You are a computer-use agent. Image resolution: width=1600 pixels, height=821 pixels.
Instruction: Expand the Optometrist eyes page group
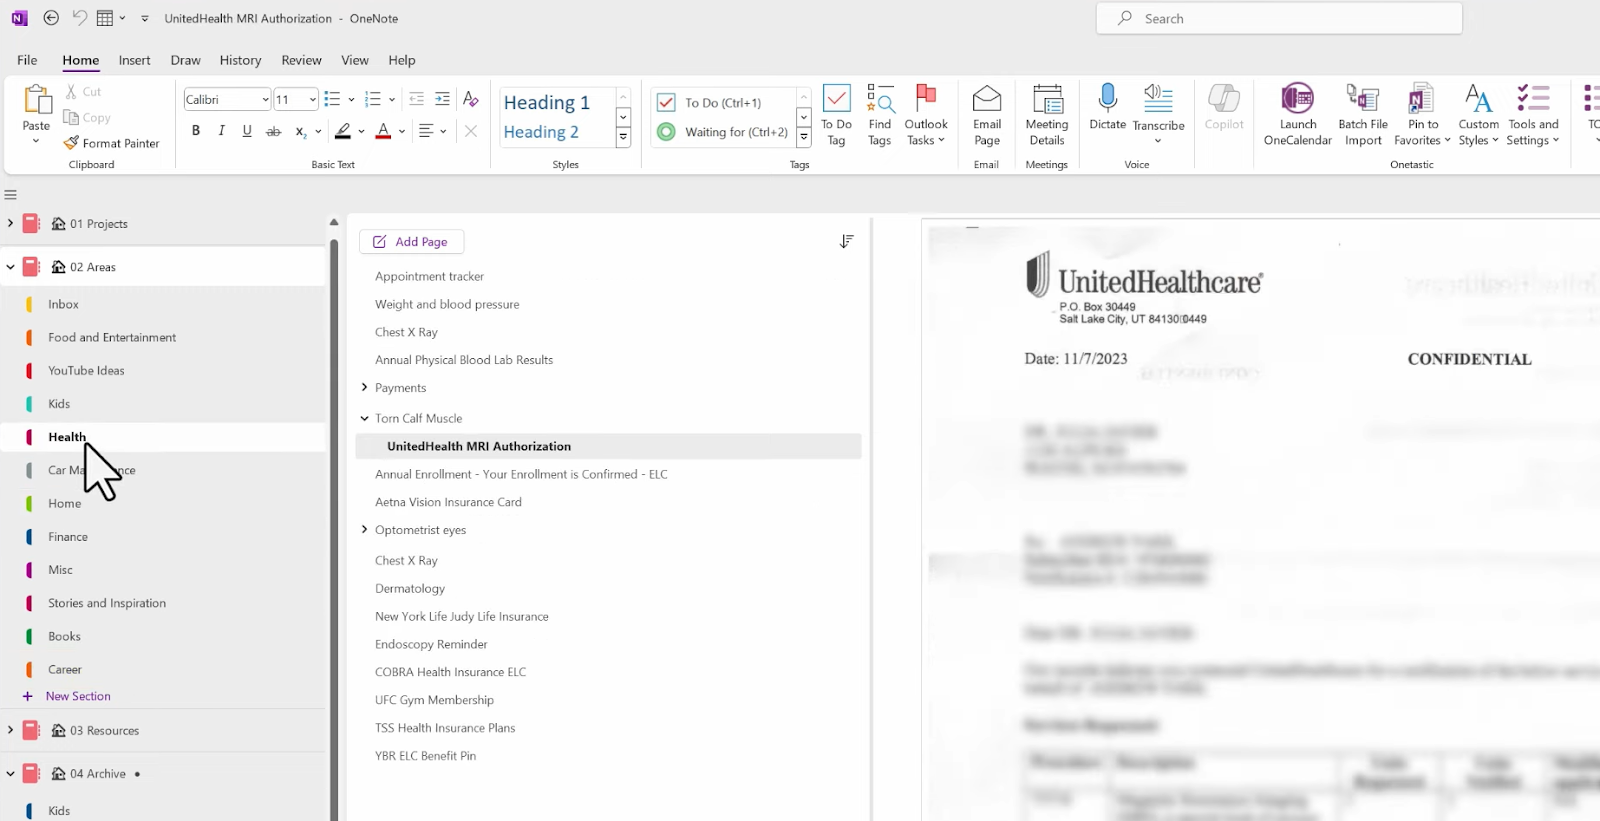[x=364, y=529]
